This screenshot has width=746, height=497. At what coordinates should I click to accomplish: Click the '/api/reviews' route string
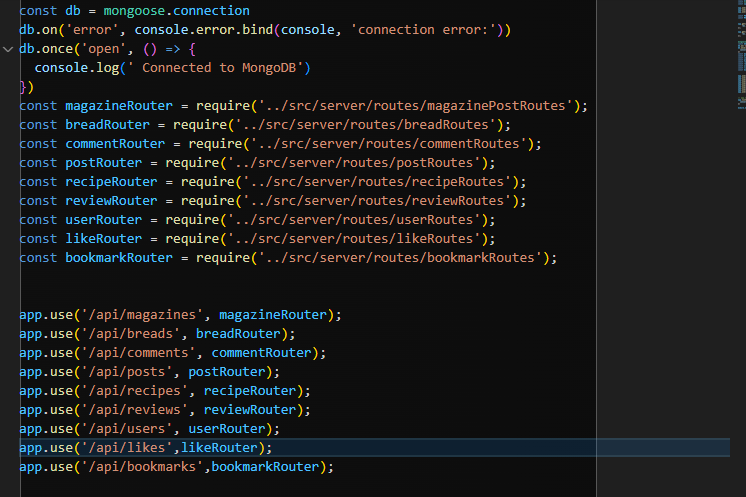tap(134, 410)
